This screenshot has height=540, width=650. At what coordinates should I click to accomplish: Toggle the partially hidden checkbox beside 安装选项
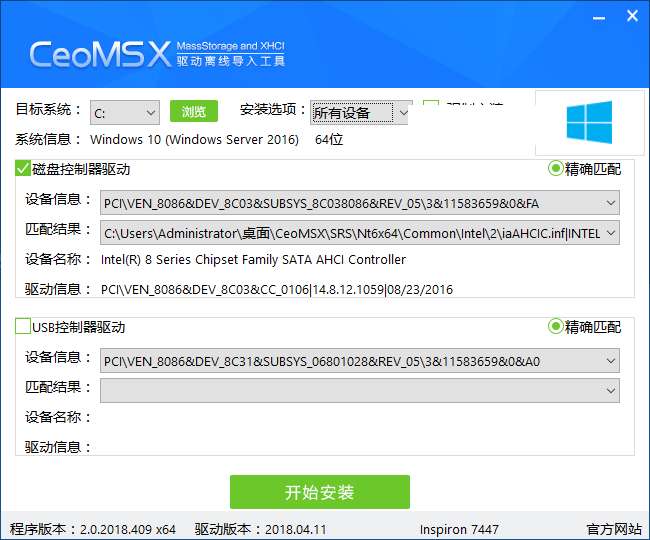point(431,104)
